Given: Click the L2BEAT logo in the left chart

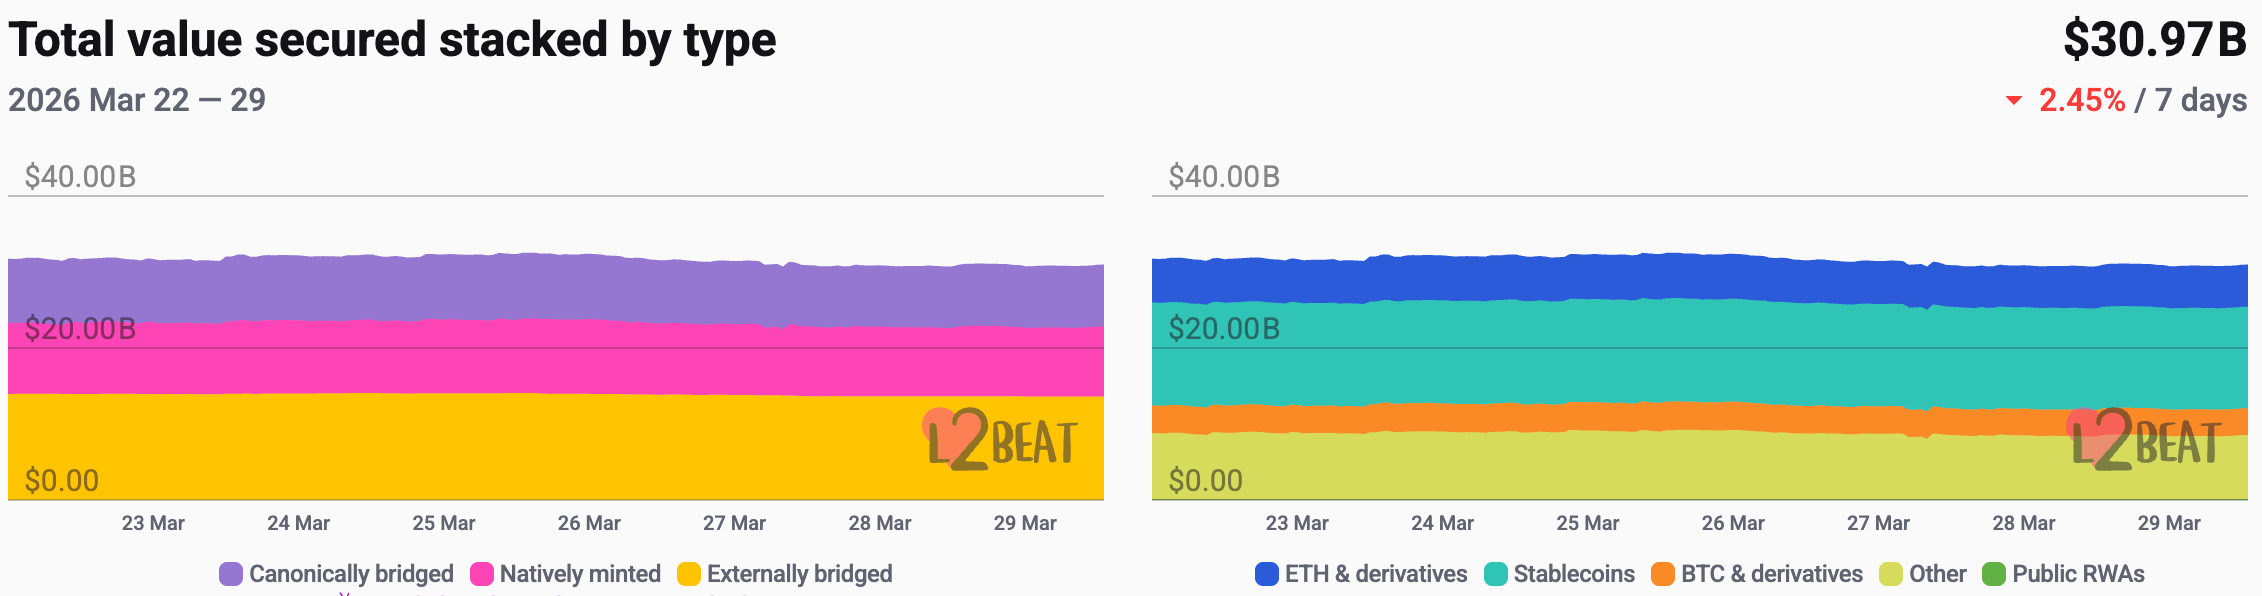Looking at the screenshot, I should 1001,441.
